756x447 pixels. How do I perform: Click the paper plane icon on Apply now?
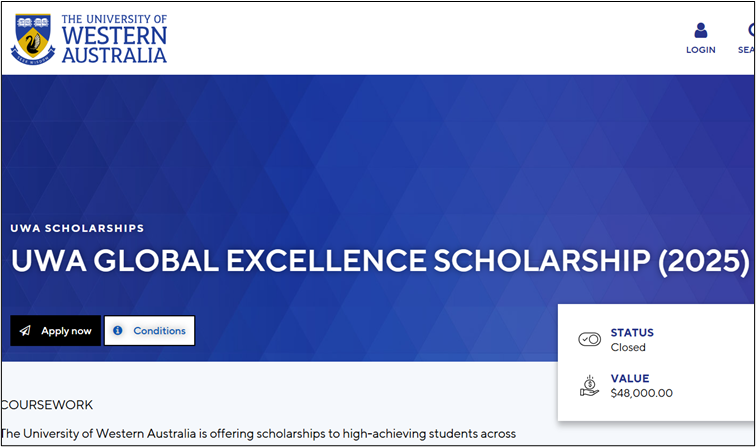[x=25, y=330]
